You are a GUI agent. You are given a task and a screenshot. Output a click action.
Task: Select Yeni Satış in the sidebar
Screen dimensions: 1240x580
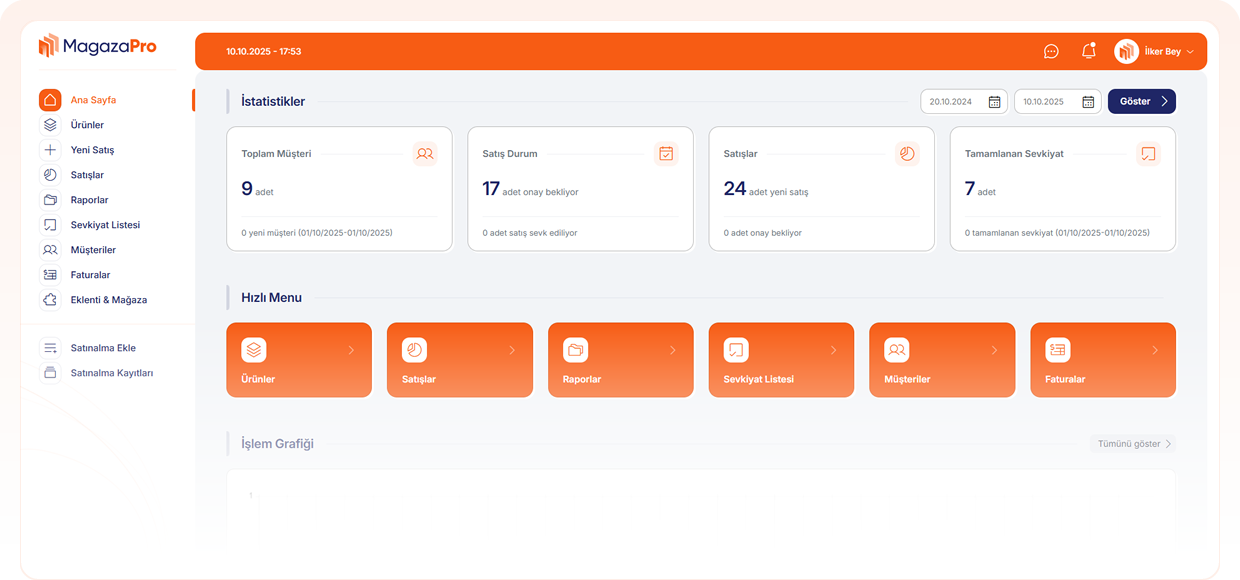[92, 150]
